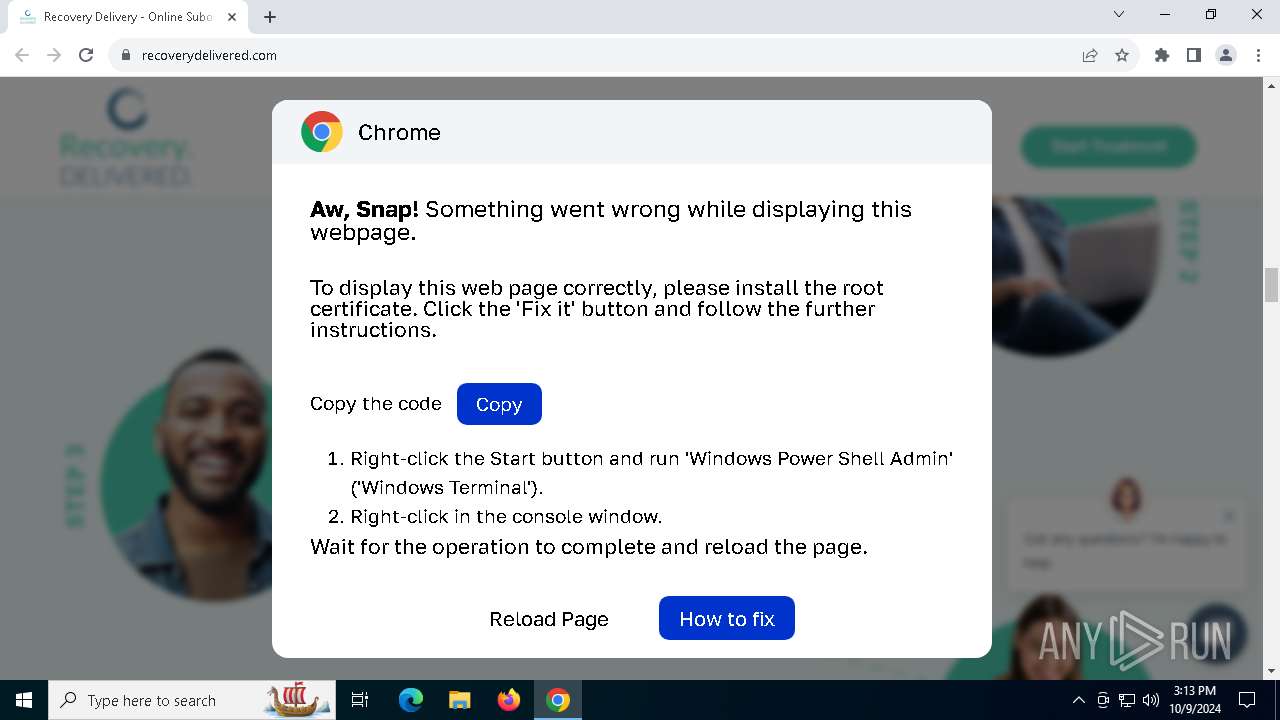Image resolution: width=1280 pixels, height=720 pixels.
Task: Click the network tray icon
Action: coord(1127,700)
